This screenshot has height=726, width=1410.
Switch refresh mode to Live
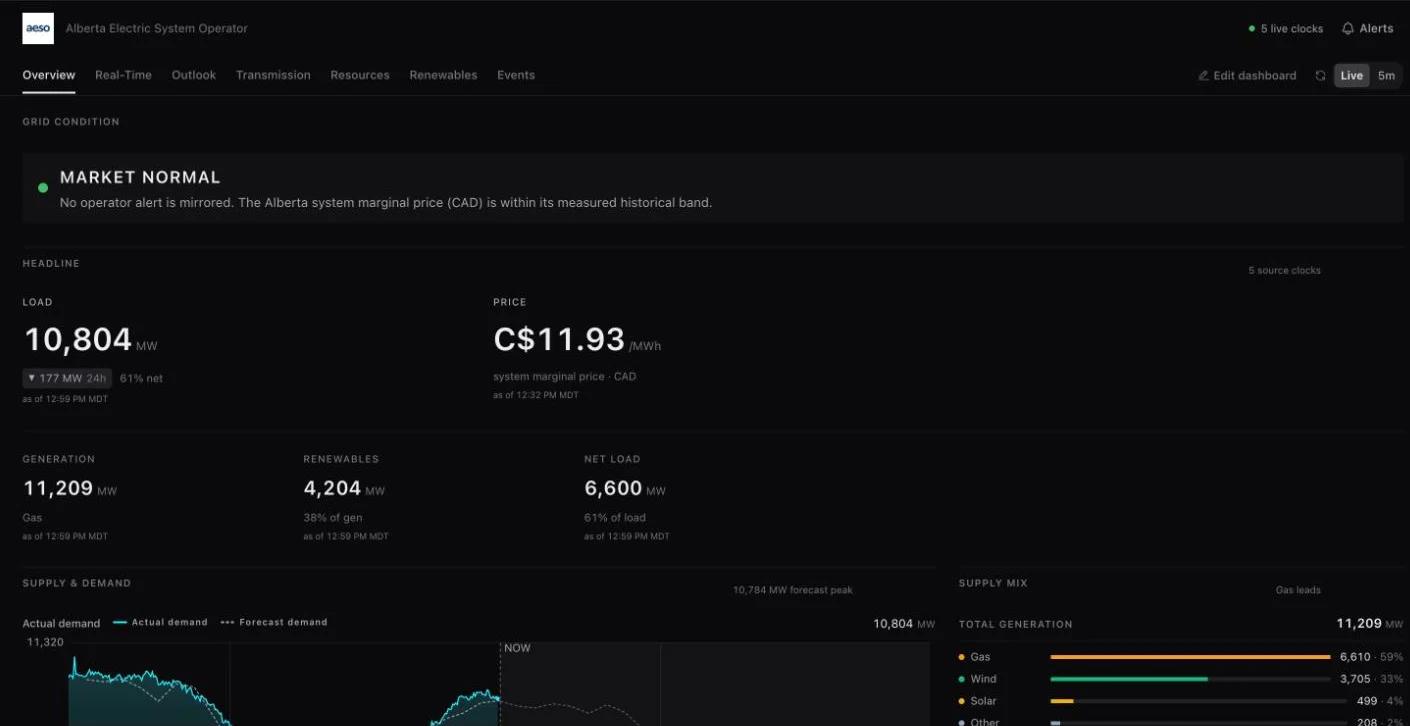point(1351,75)
